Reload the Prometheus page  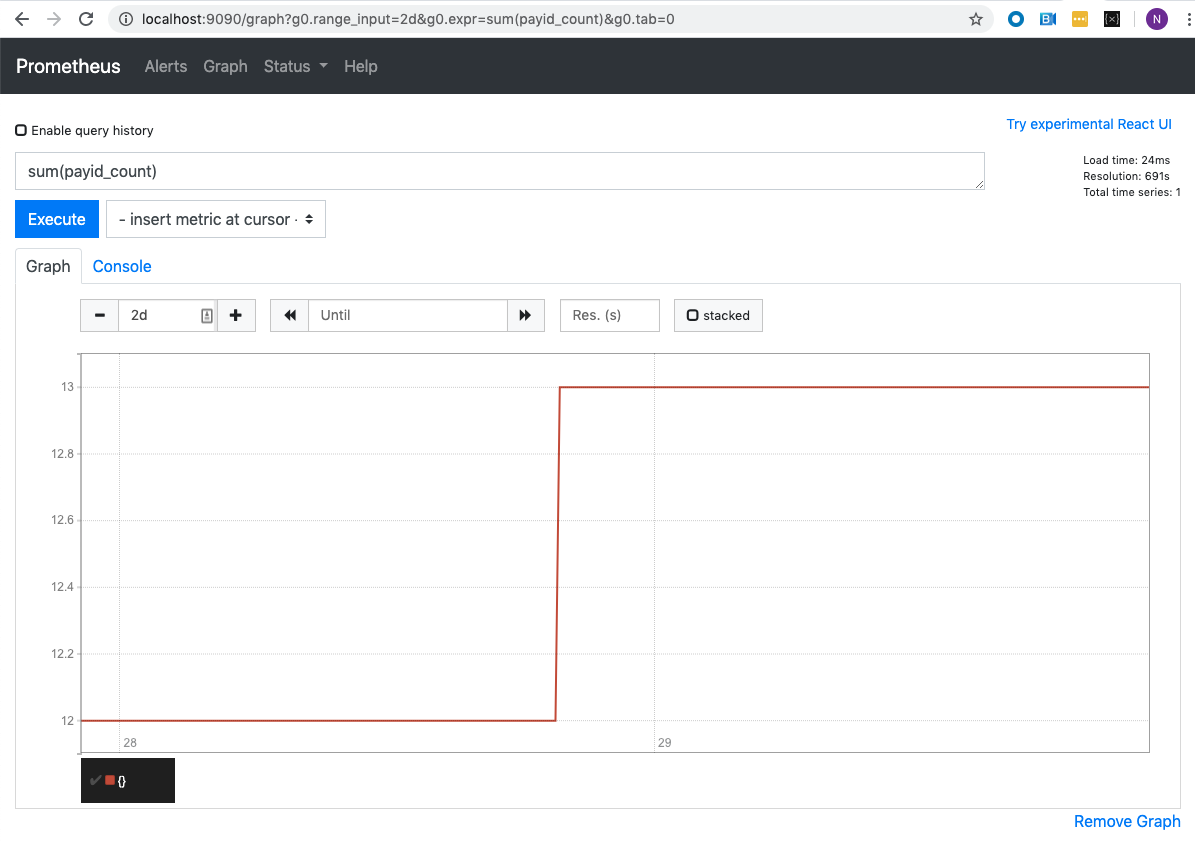tap(88, 18)
